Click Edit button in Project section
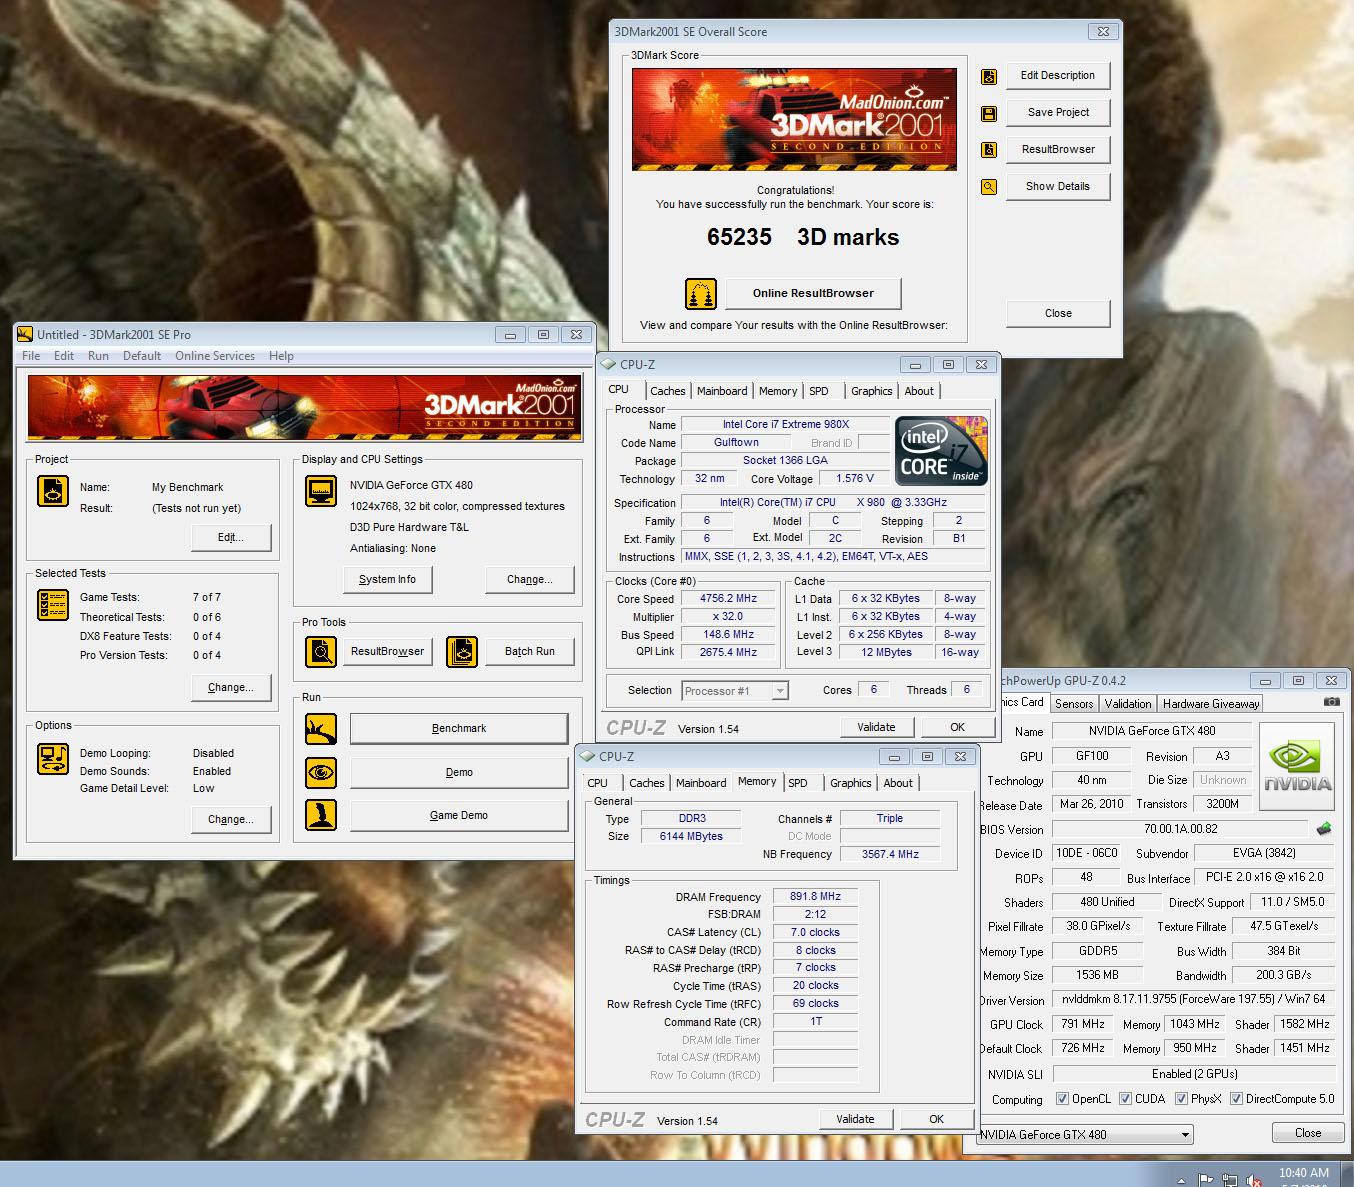1354x1187 pixels. pos(231,538)
